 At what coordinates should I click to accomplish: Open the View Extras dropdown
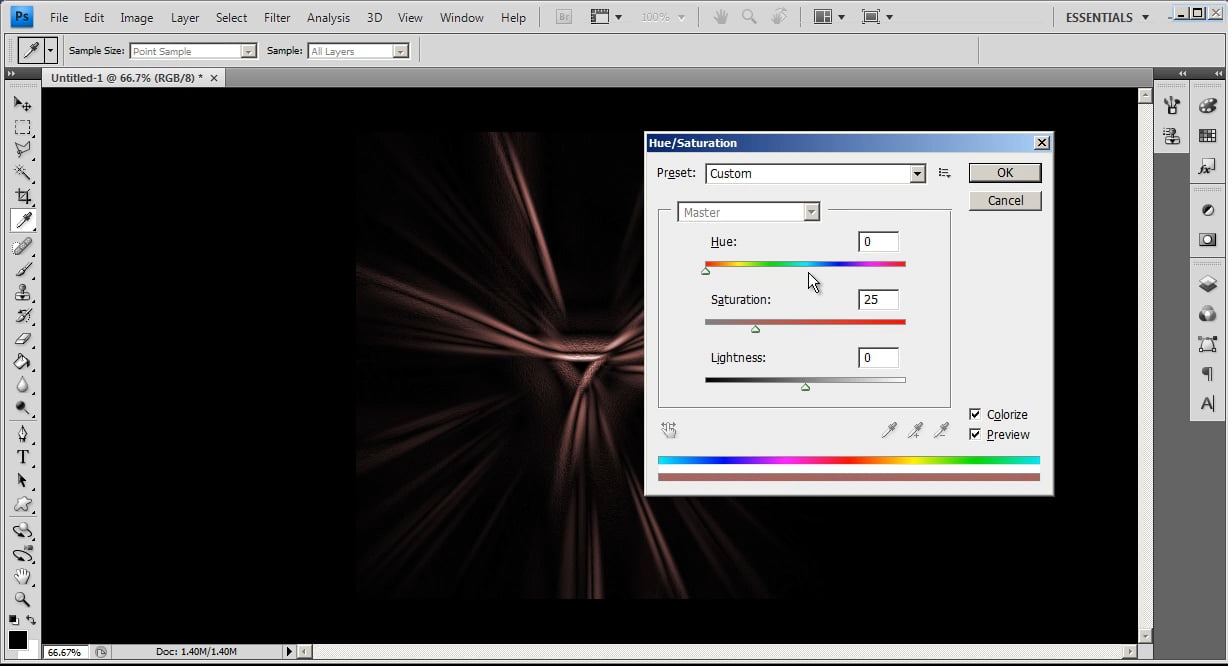pos(606,17)
